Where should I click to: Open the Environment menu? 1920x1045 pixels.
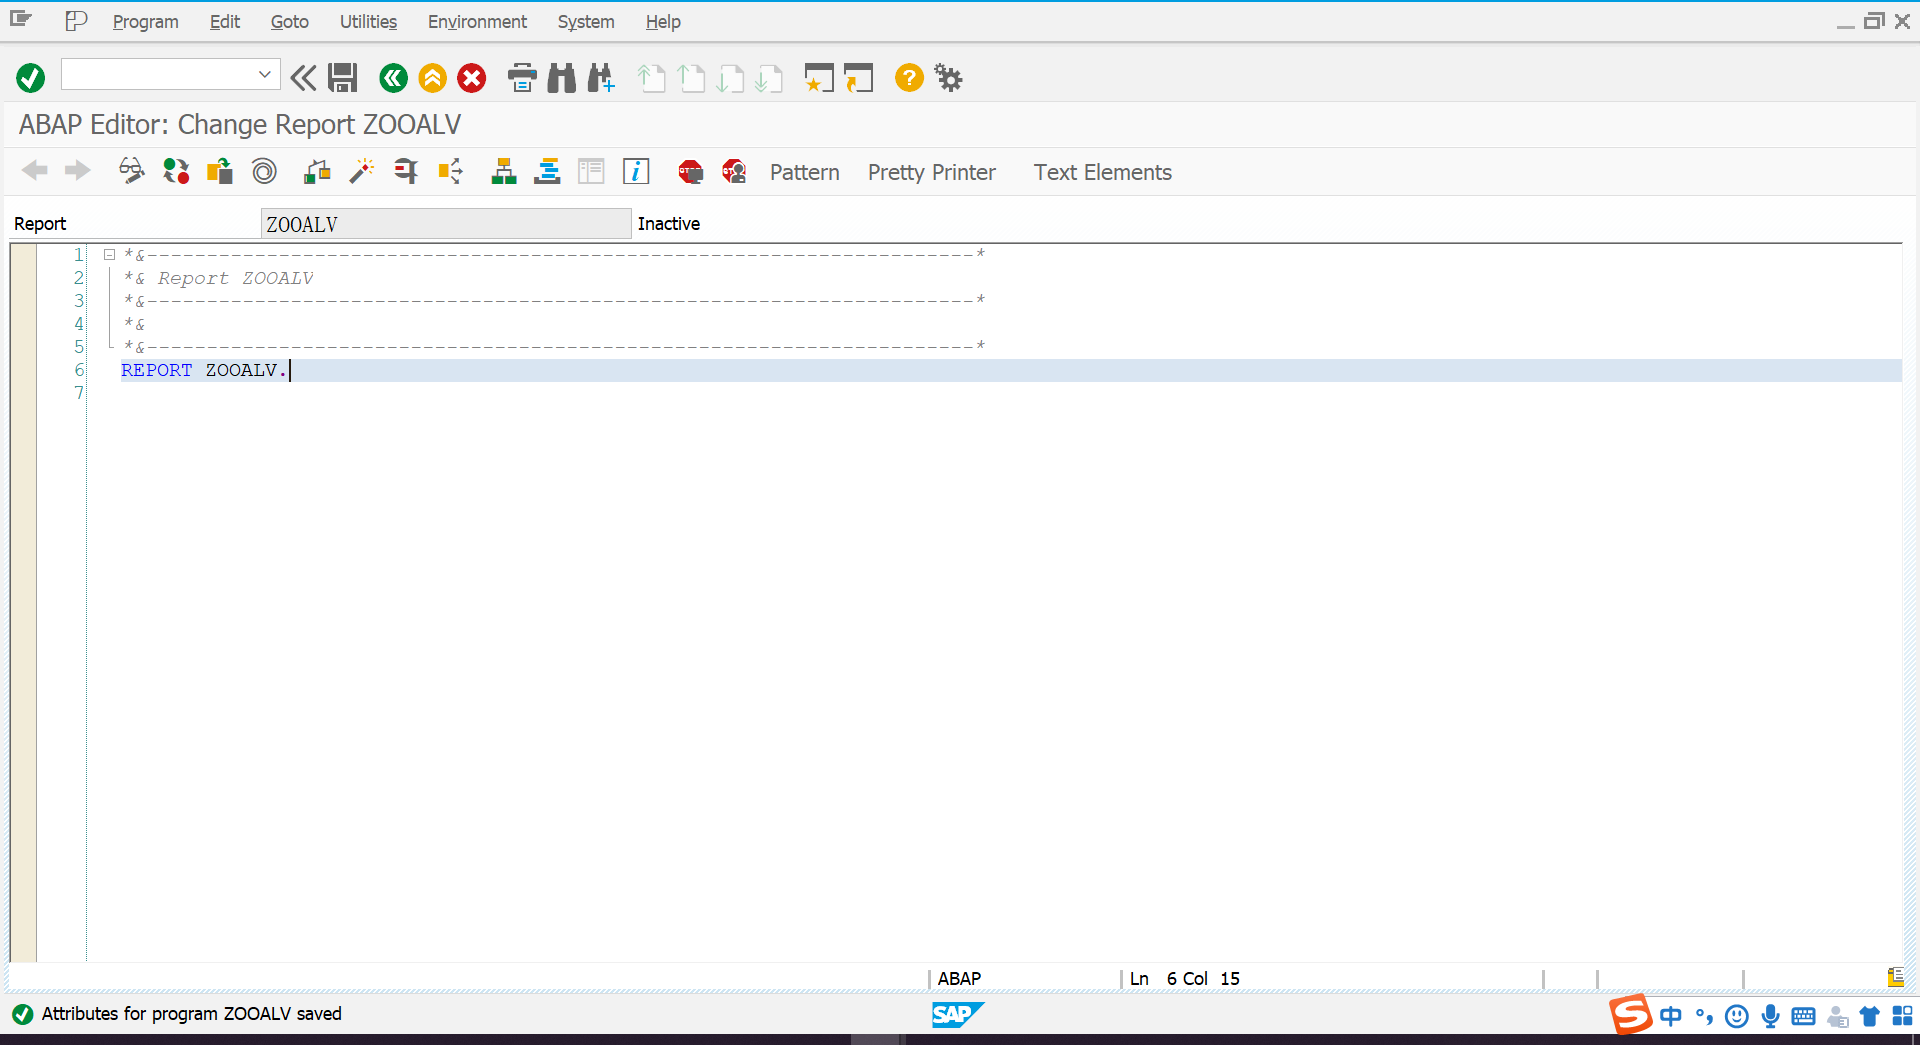coord(477,21)
